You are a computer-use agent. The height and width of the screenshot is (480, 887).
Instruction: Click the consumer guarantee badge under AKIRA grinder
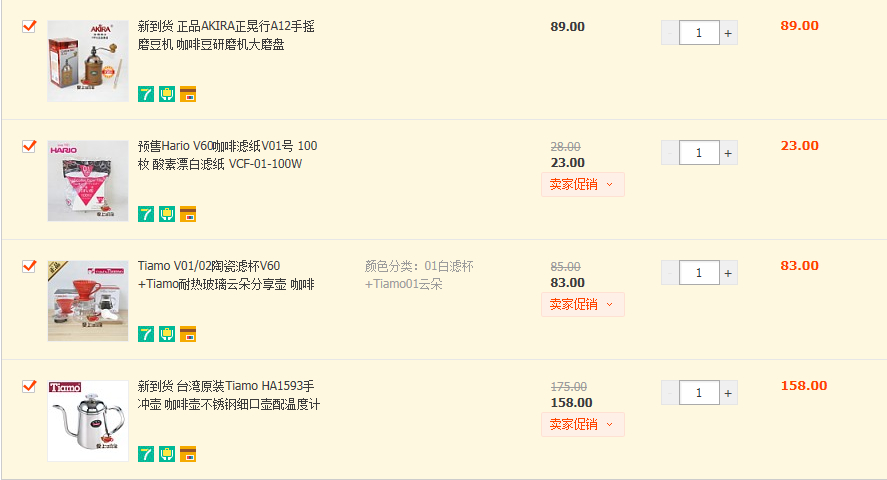coord(167,94)
